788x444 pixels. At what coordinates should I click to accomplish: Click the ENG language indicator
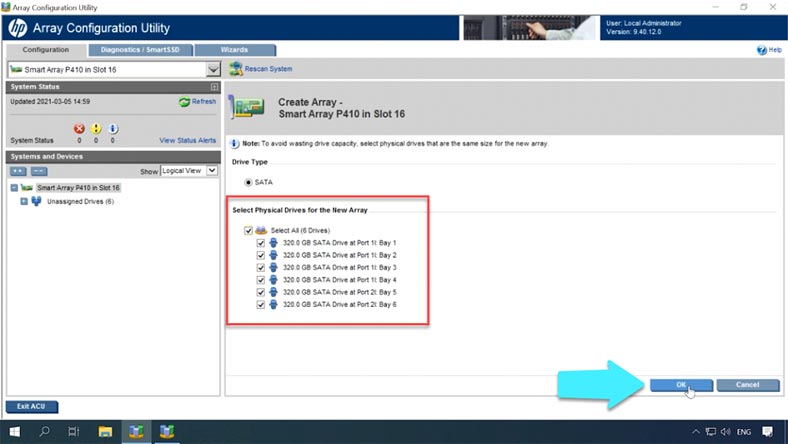point(744,432)
